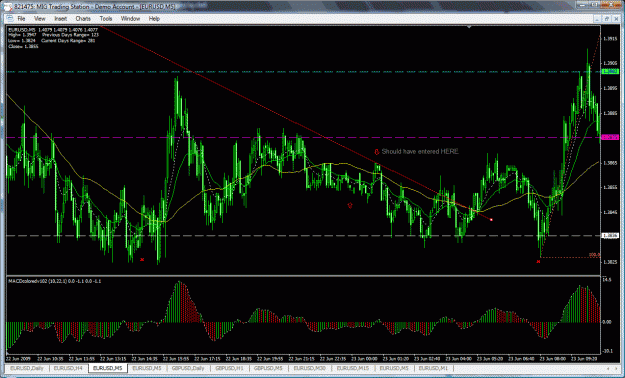
Task: Click the boxed price label on the gray dashed line
Action: 610,236
